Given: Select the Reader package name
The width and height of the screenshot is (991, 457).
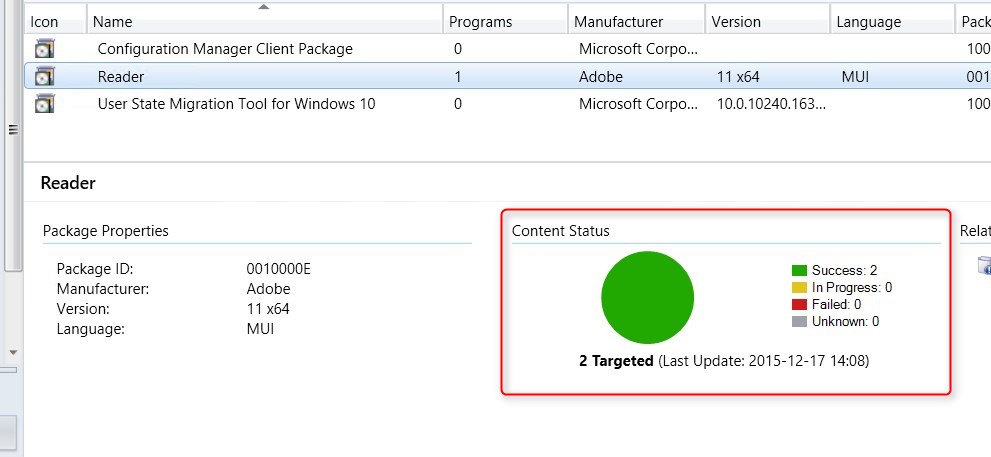Looking at the screenshot, I should [121, 77].
